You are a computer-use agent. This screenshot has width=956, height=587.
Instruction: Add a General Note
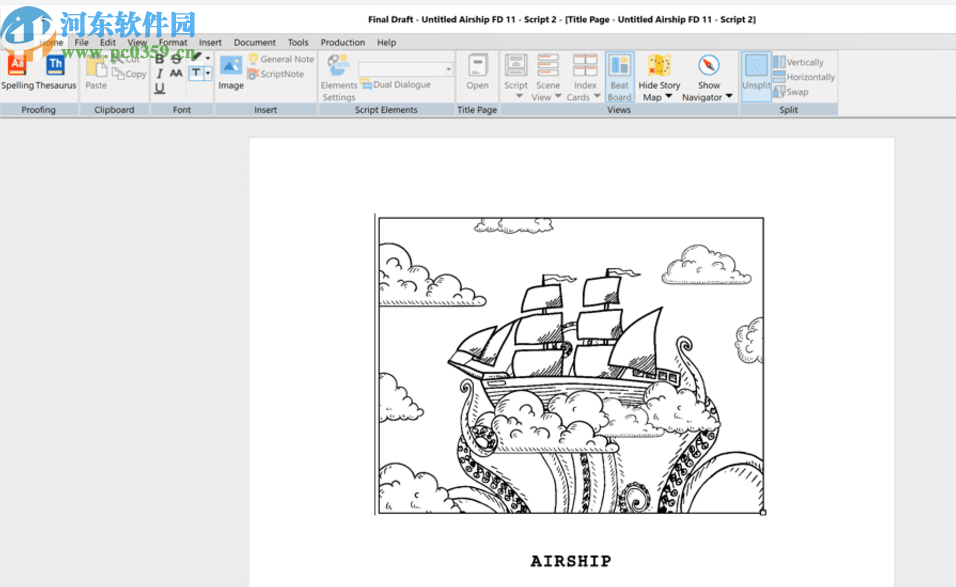coord(280,59)
